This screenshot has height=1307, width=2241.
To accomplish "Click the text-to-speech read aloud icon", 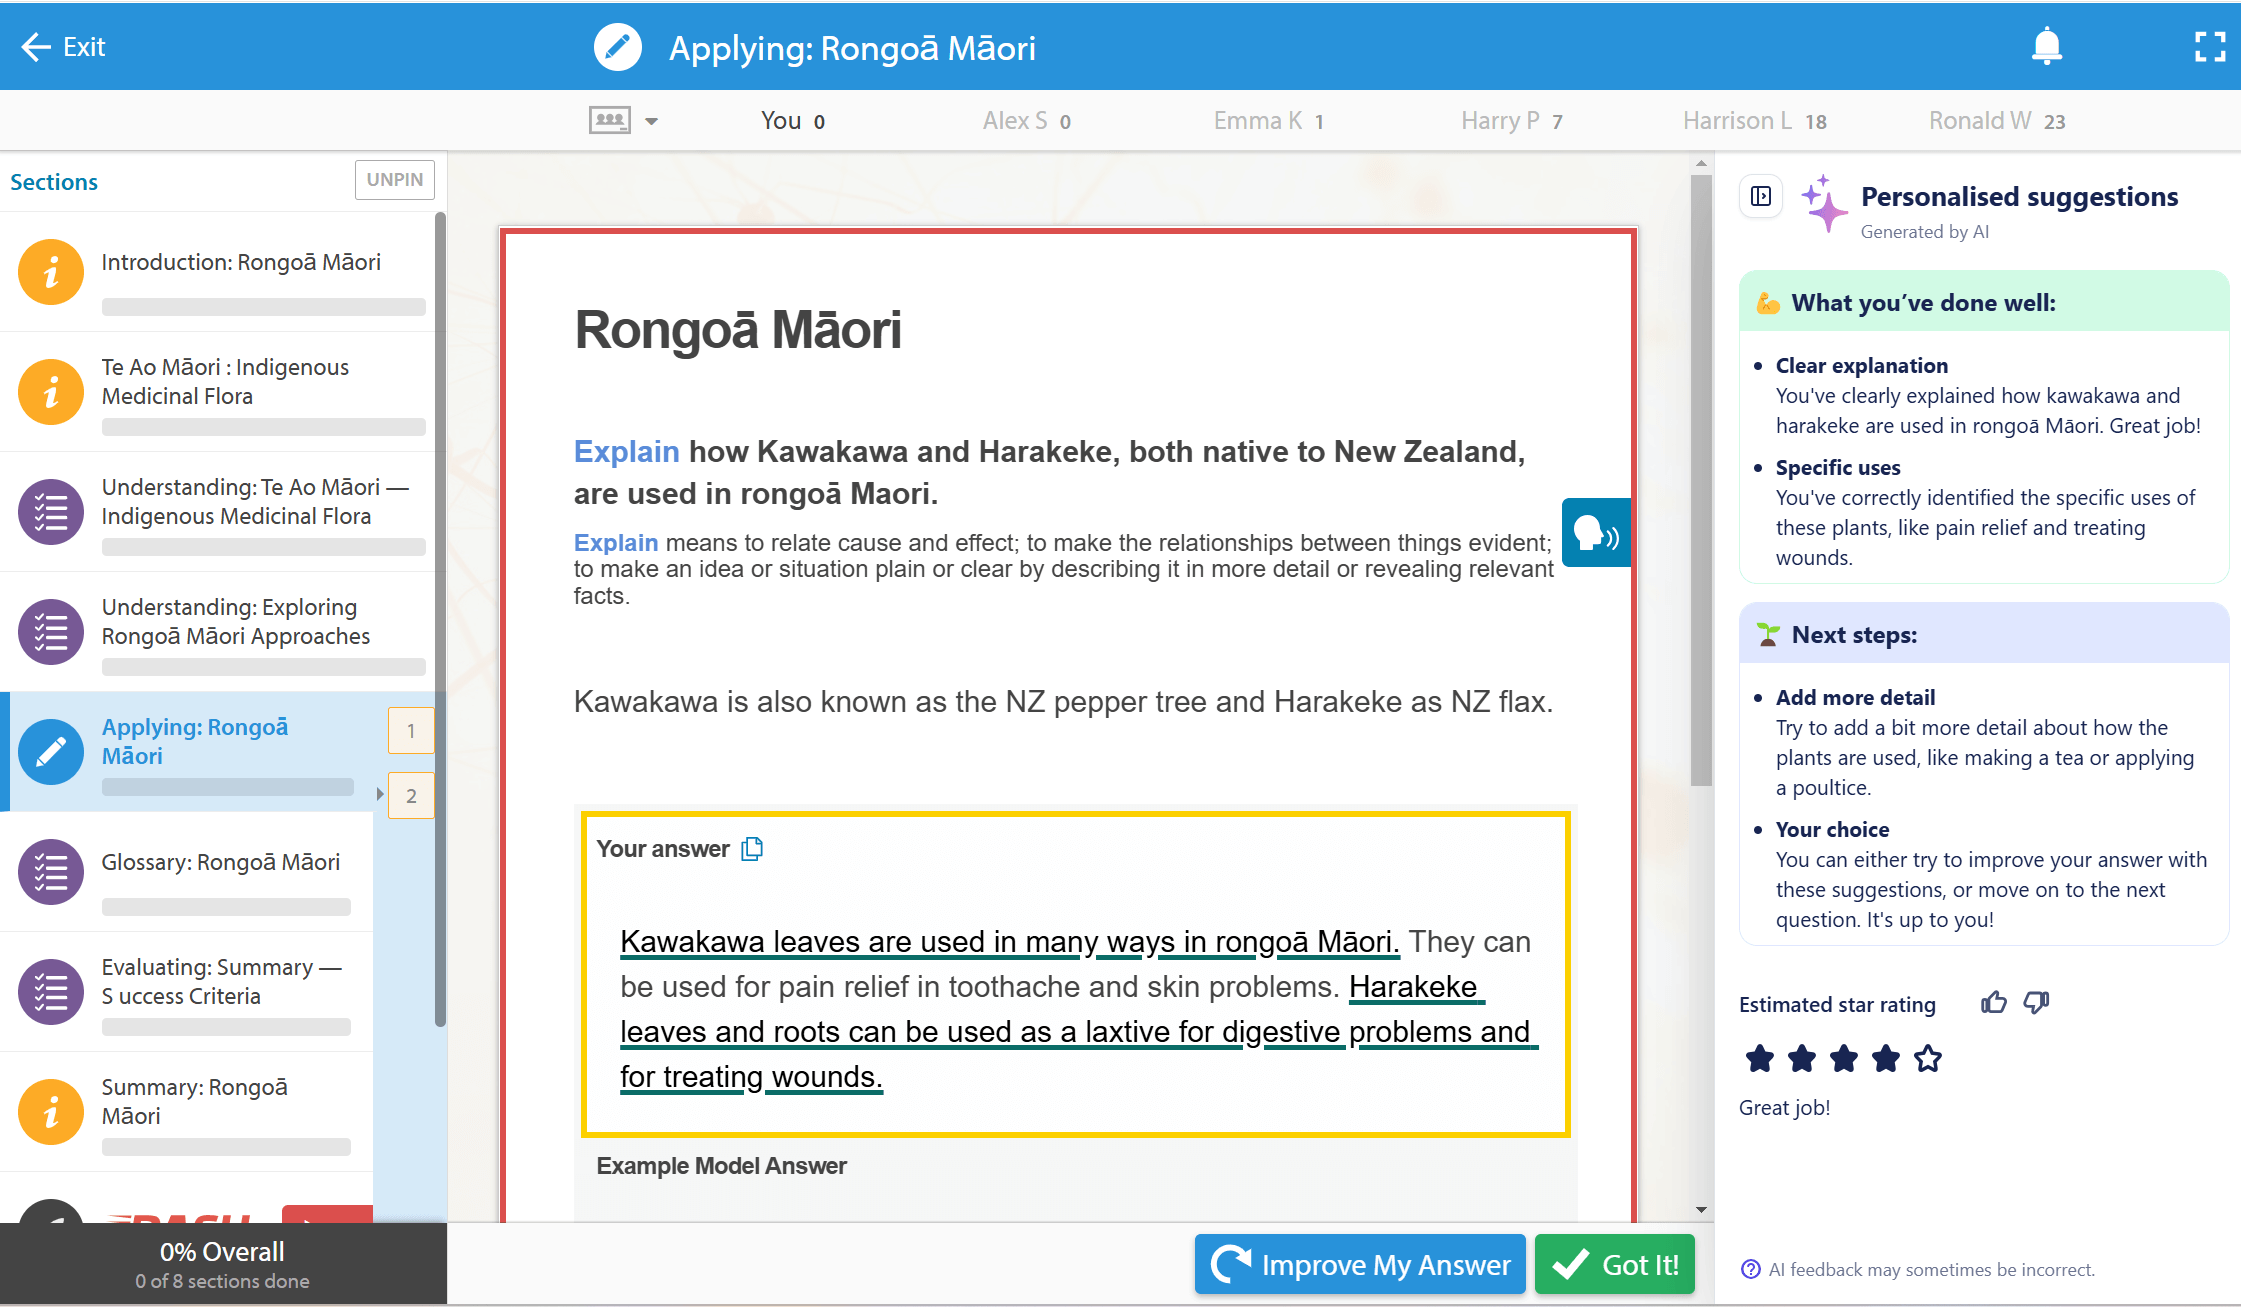I will coord(1596,533).
